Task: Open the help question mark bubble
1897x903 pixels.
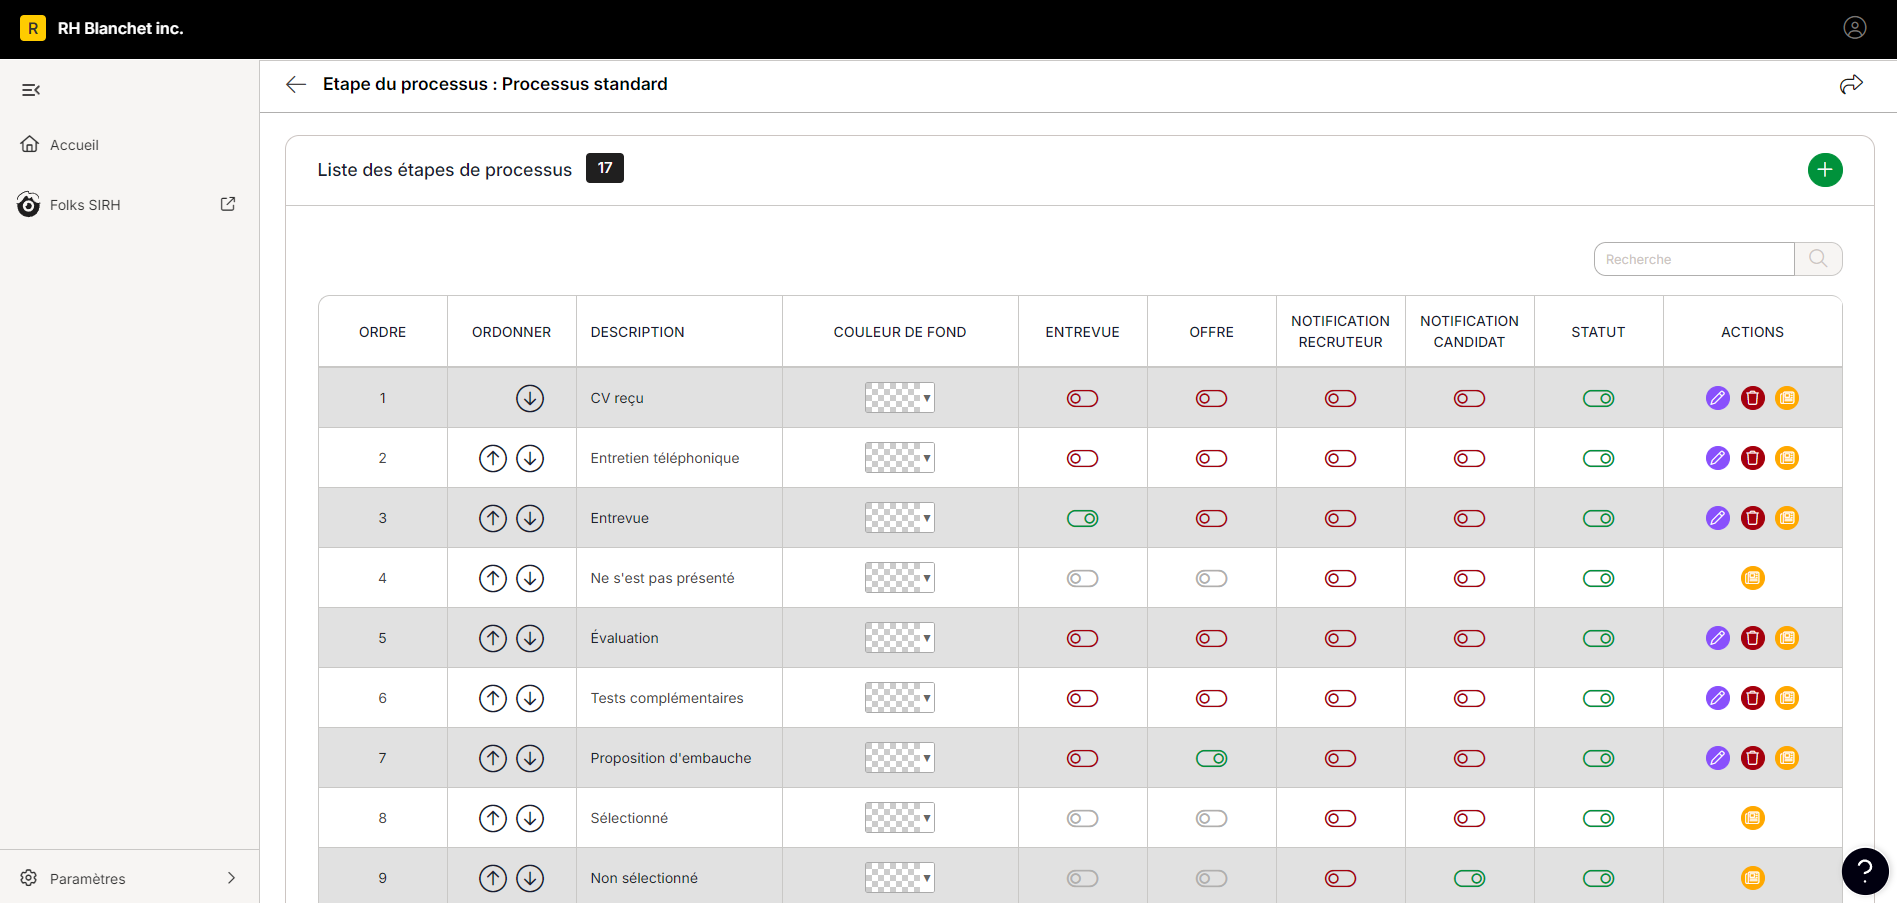Action: 1865,871
